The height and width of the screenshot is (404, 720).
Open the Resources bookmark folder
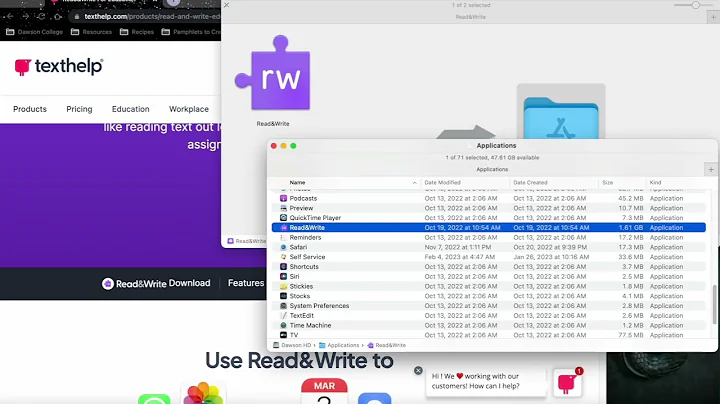click(91, 32)
